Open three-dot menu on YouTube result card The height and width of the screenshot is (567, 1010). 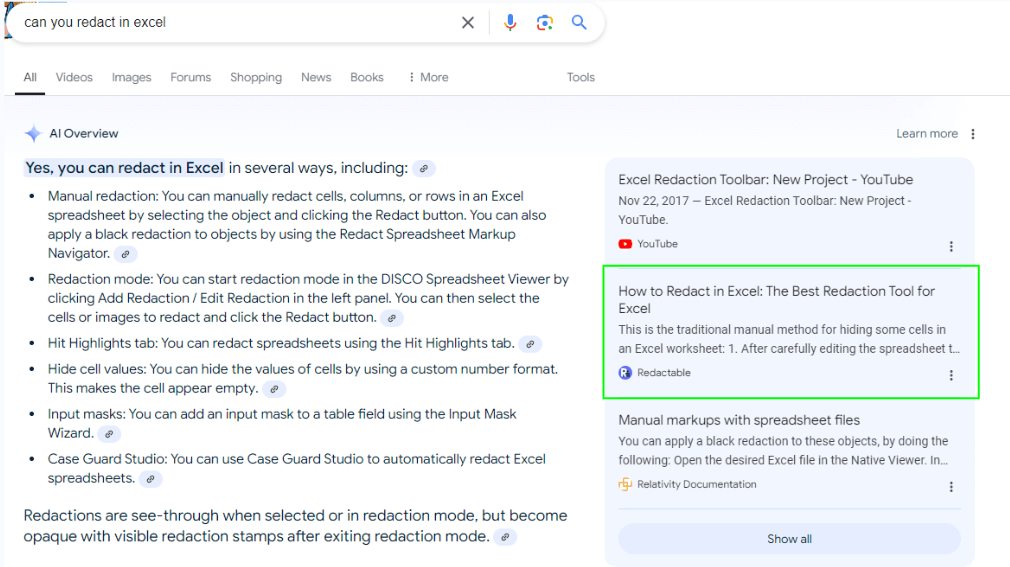(951, 246)
